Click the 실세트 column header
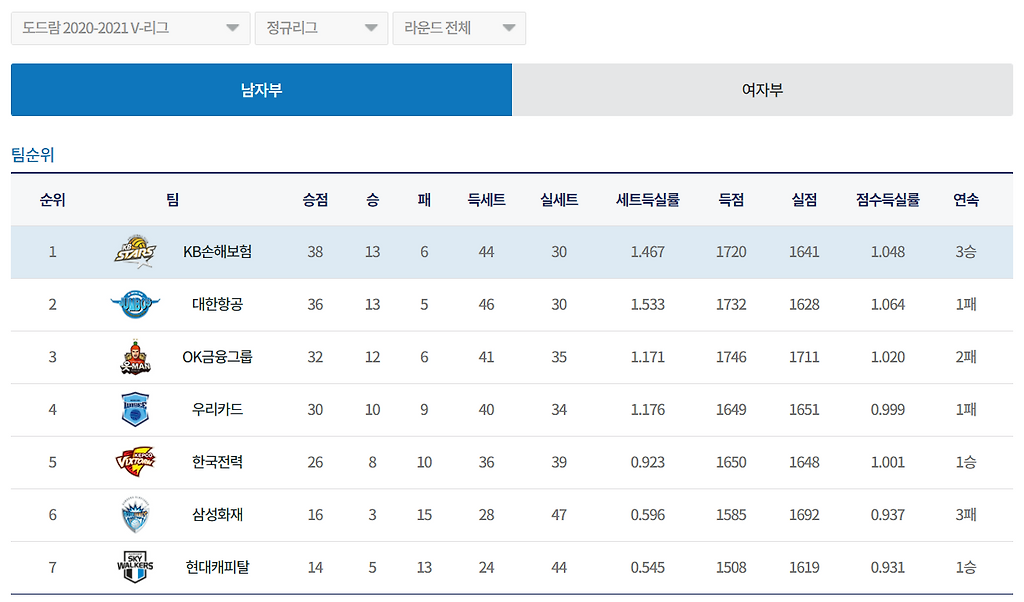The width and height of the screenshot is (1024, 602). click(559, 200)
